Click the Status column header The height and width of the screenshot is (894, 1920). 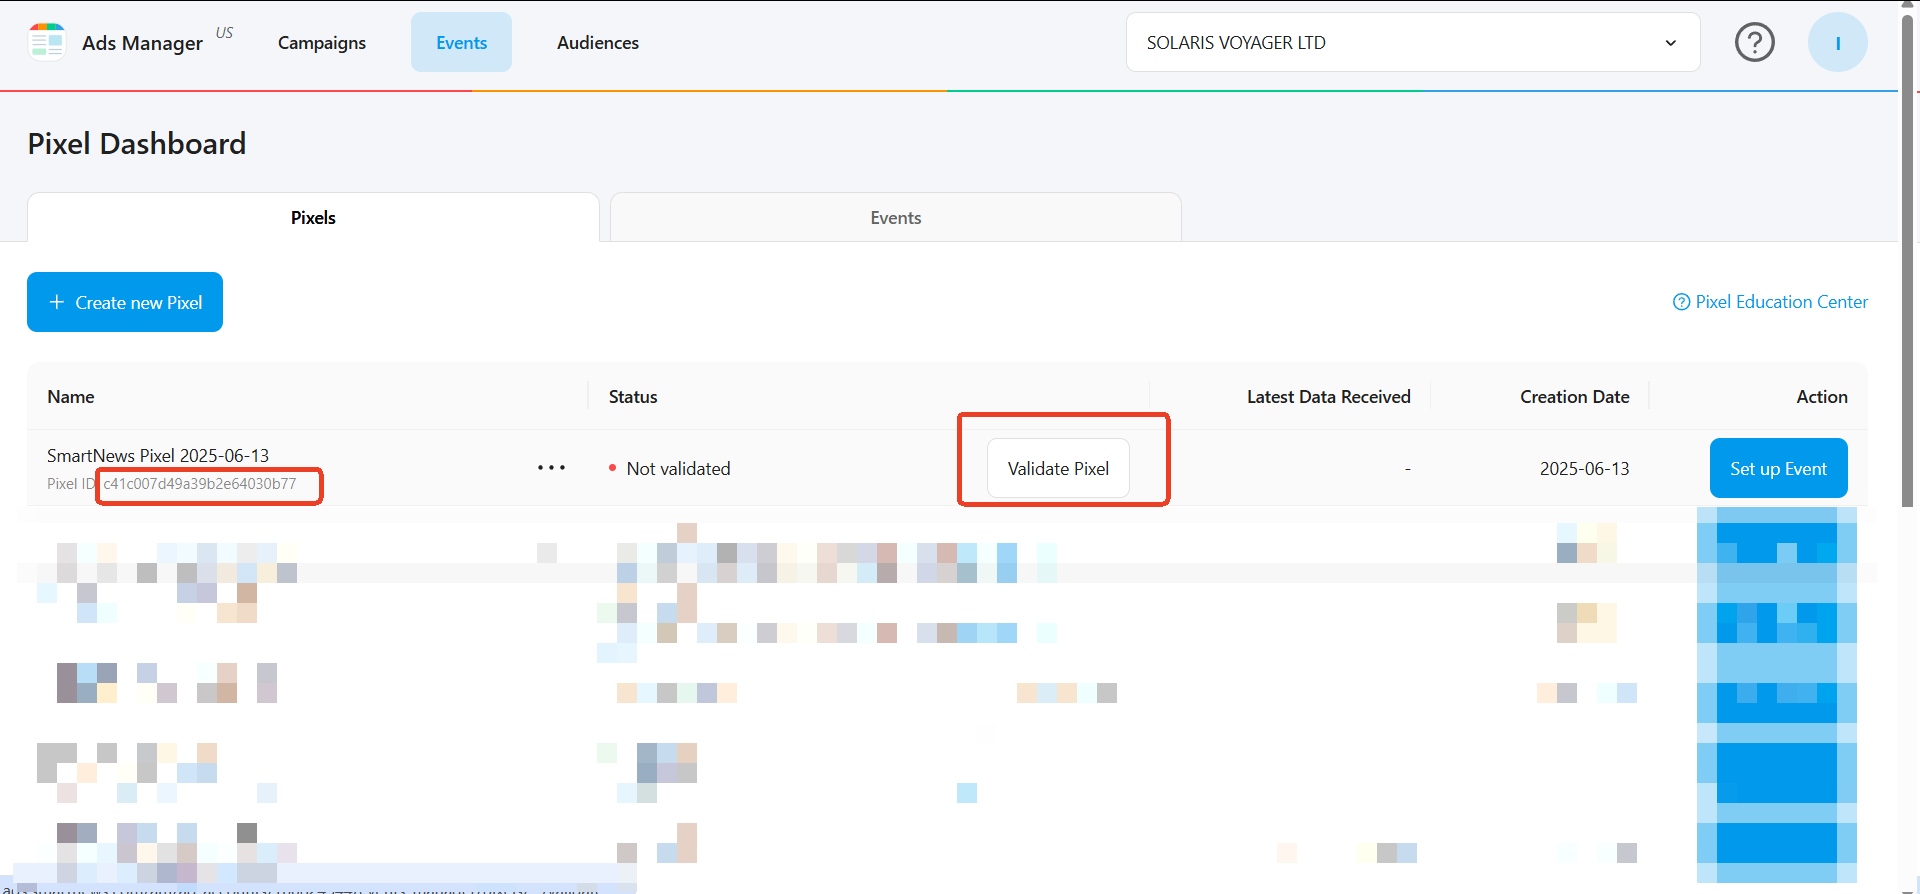633,397
